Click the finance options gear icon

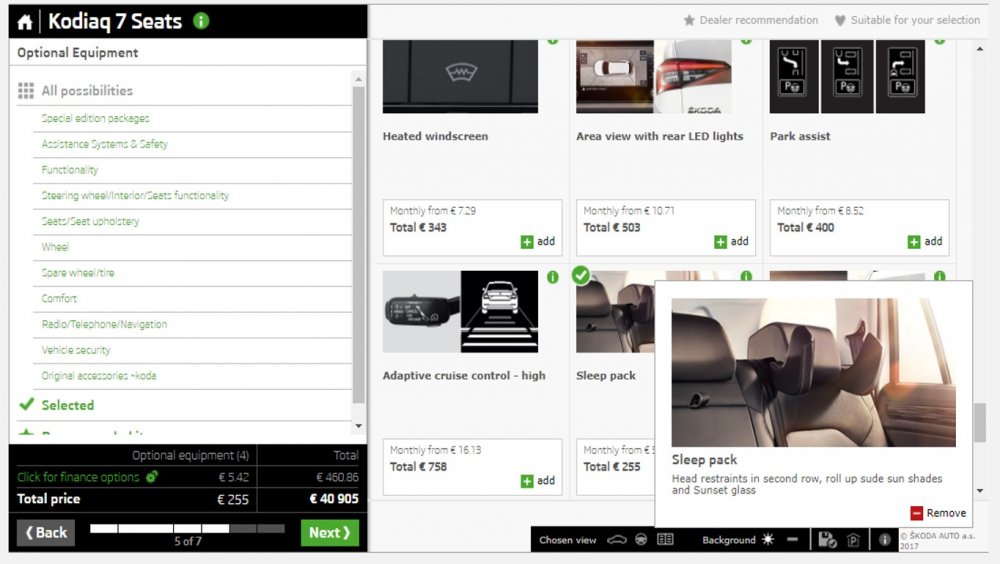click(x=152, y=477)
